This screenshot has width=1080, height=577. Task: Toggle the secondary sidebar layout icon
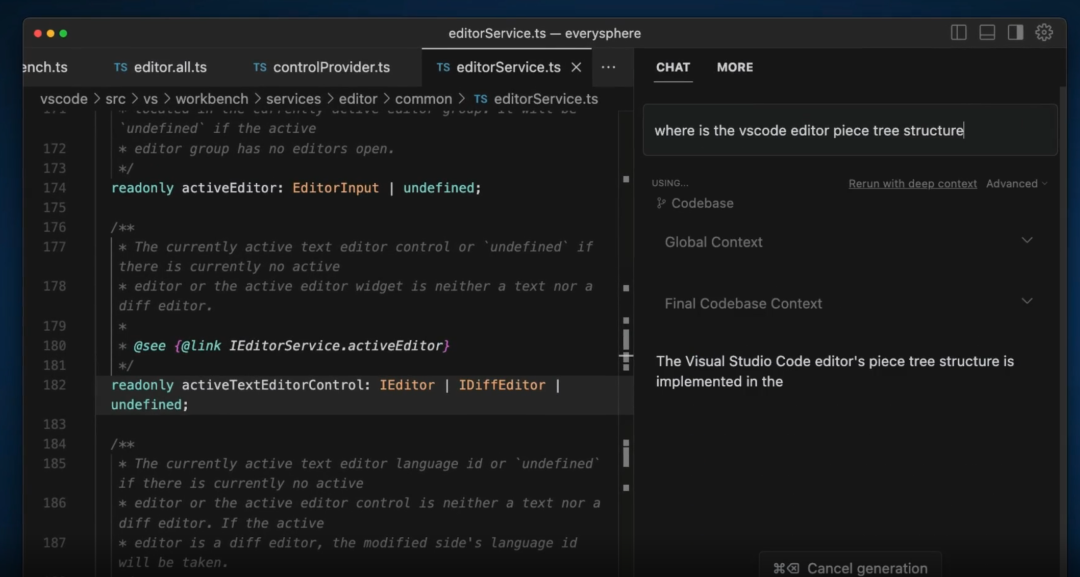(1015, 32)
